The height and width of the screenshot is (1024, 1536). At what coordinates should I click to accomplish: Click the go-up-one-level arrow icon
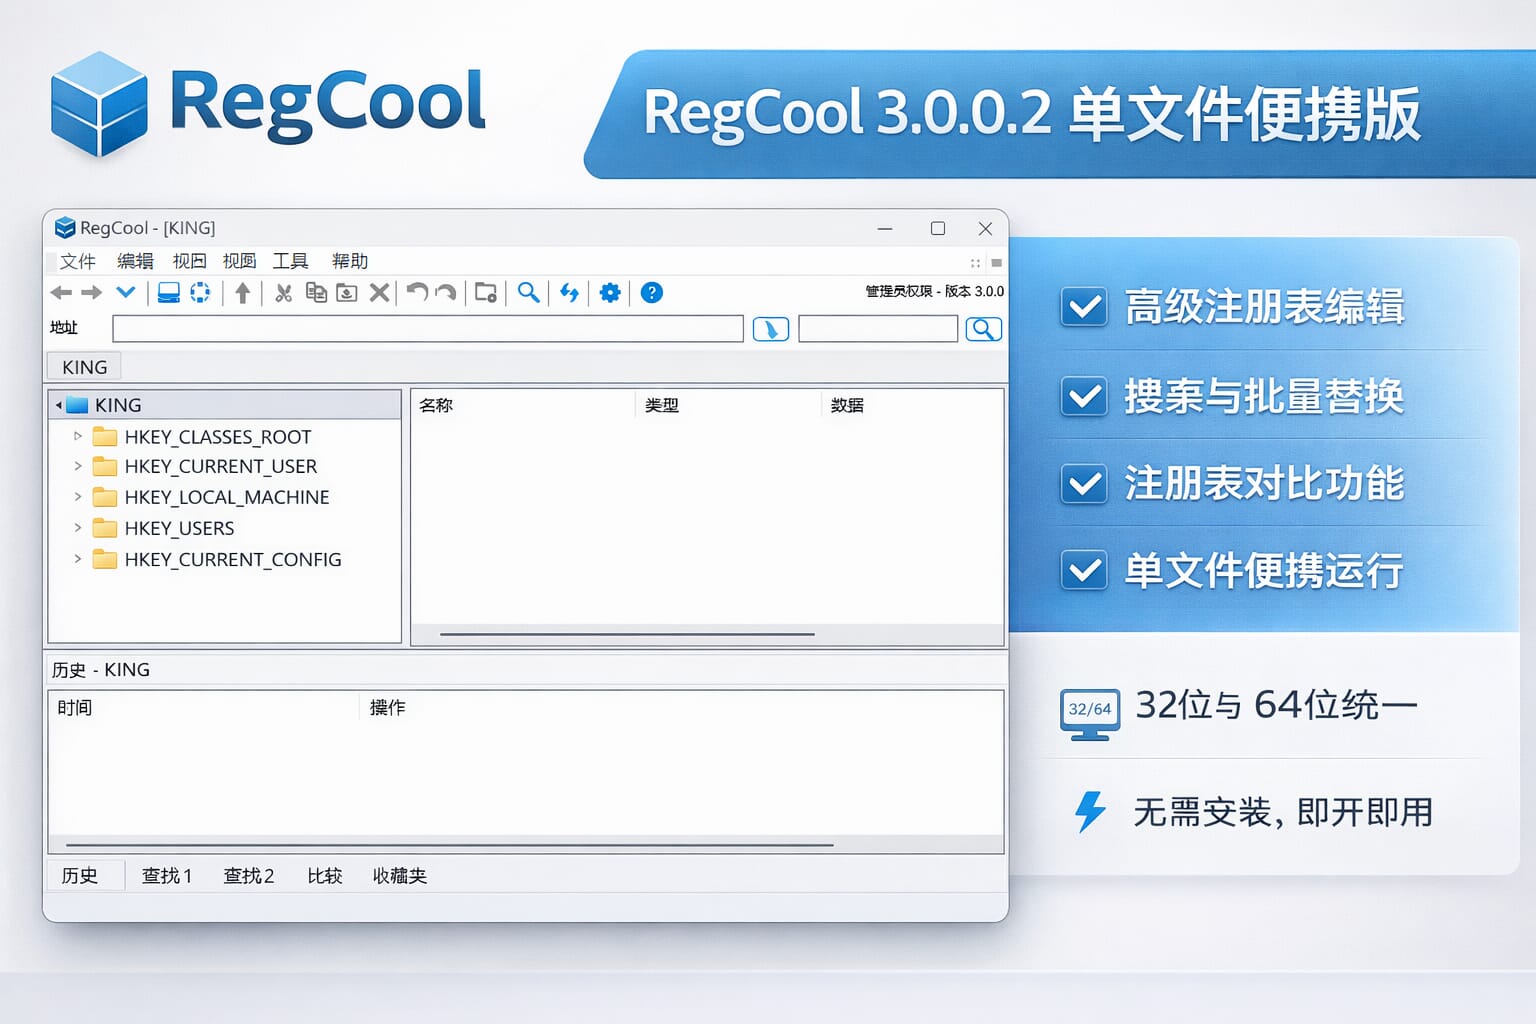(241, 292)
